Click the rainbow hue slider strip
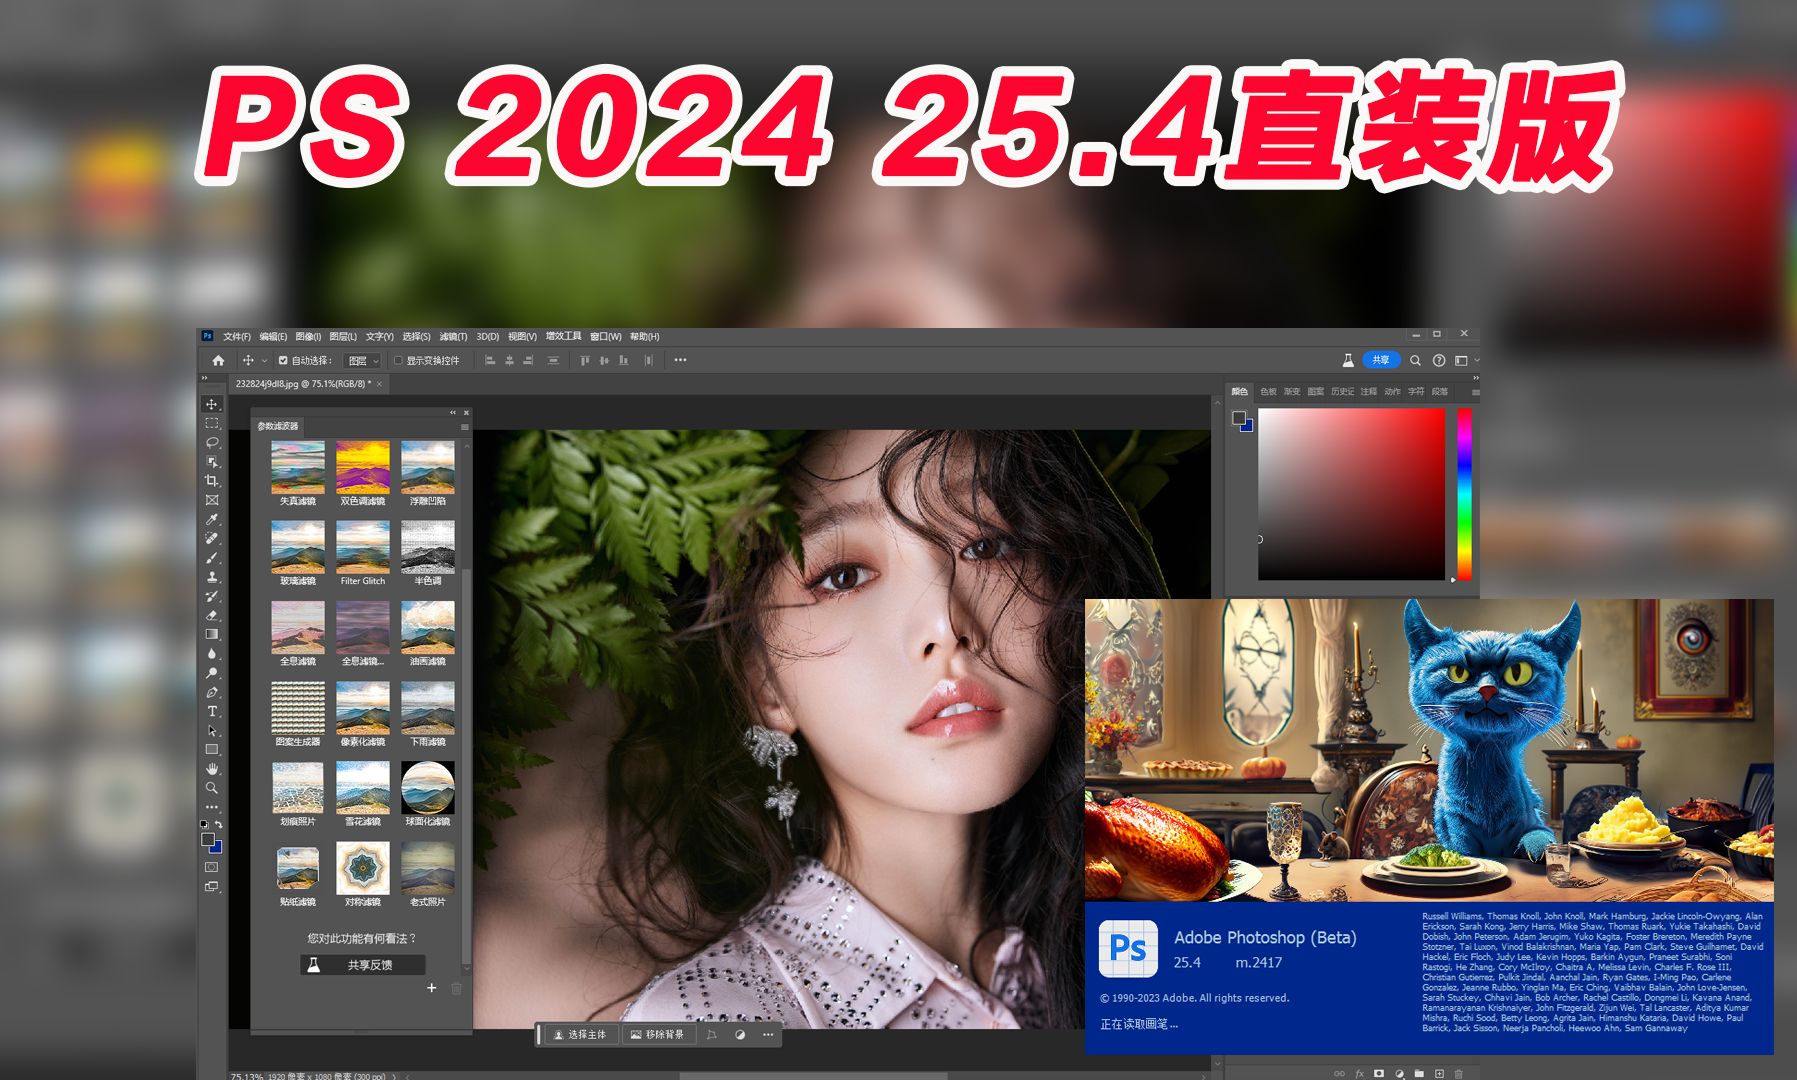This screenshot has height=1080, width=1797. [x=1464, y=494]
